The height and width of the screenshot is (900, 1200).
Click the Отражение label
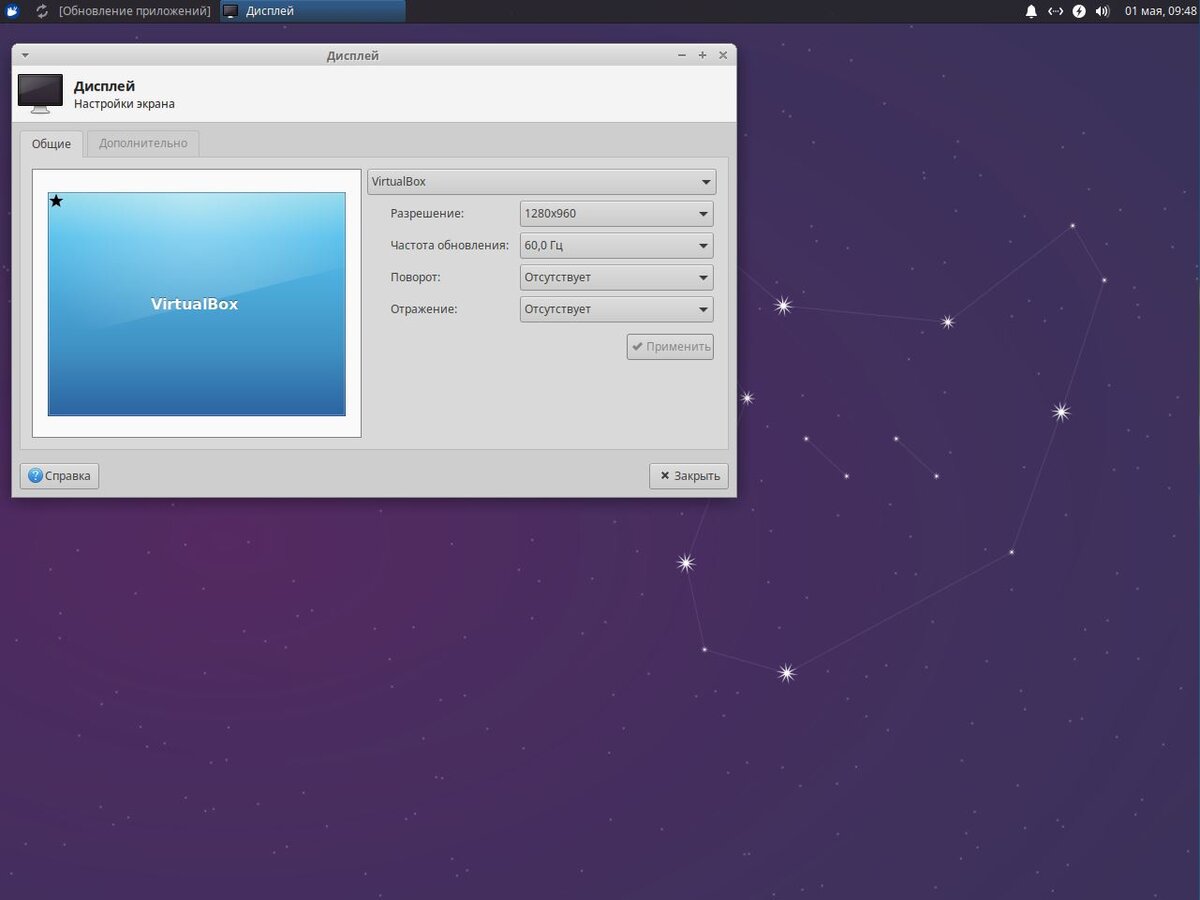(x=424, y=309)
